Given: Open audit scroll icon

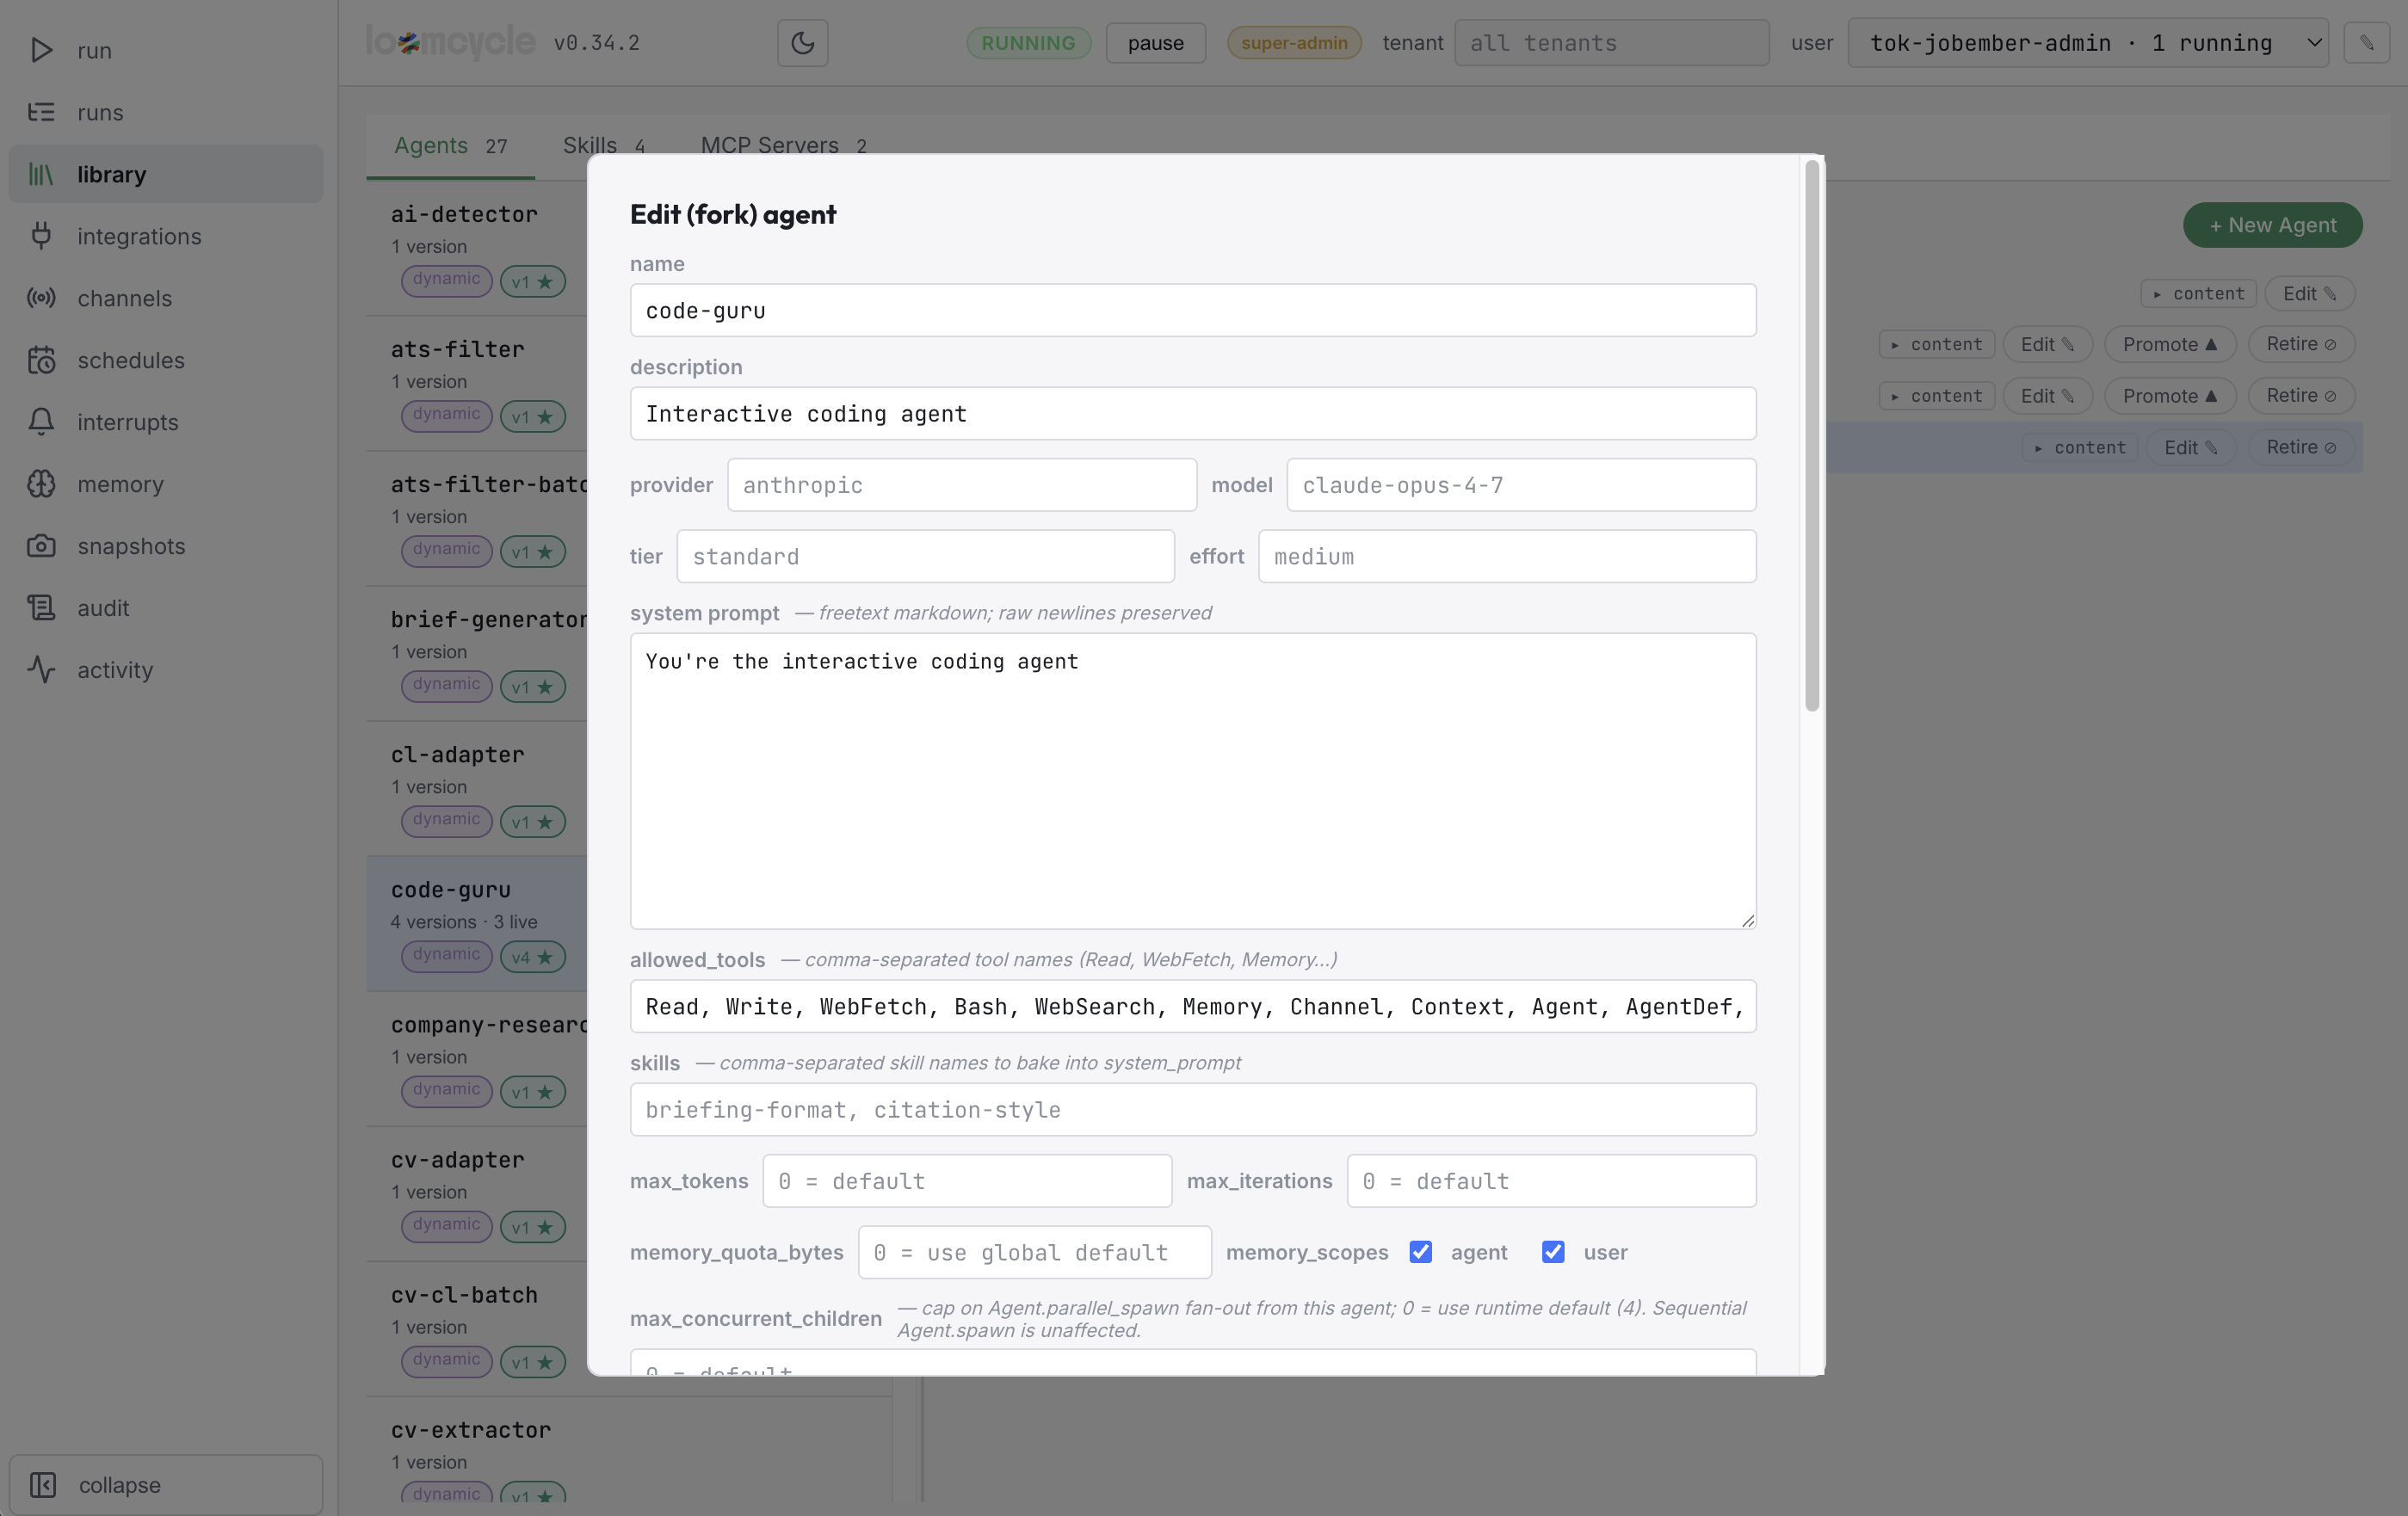Looking at the screenshot, I should coord(41,608).
